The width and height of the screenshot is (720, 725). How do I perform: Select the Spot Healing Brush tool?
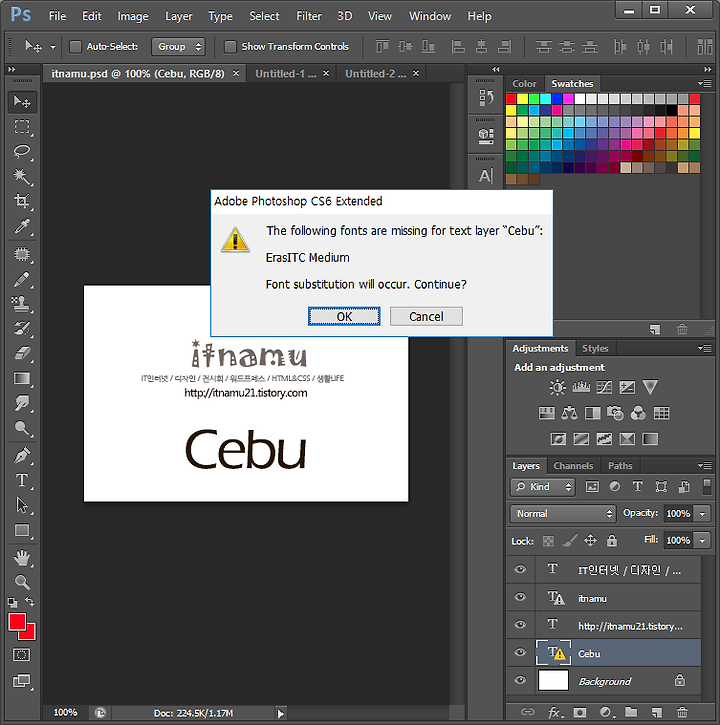point(22,254)
